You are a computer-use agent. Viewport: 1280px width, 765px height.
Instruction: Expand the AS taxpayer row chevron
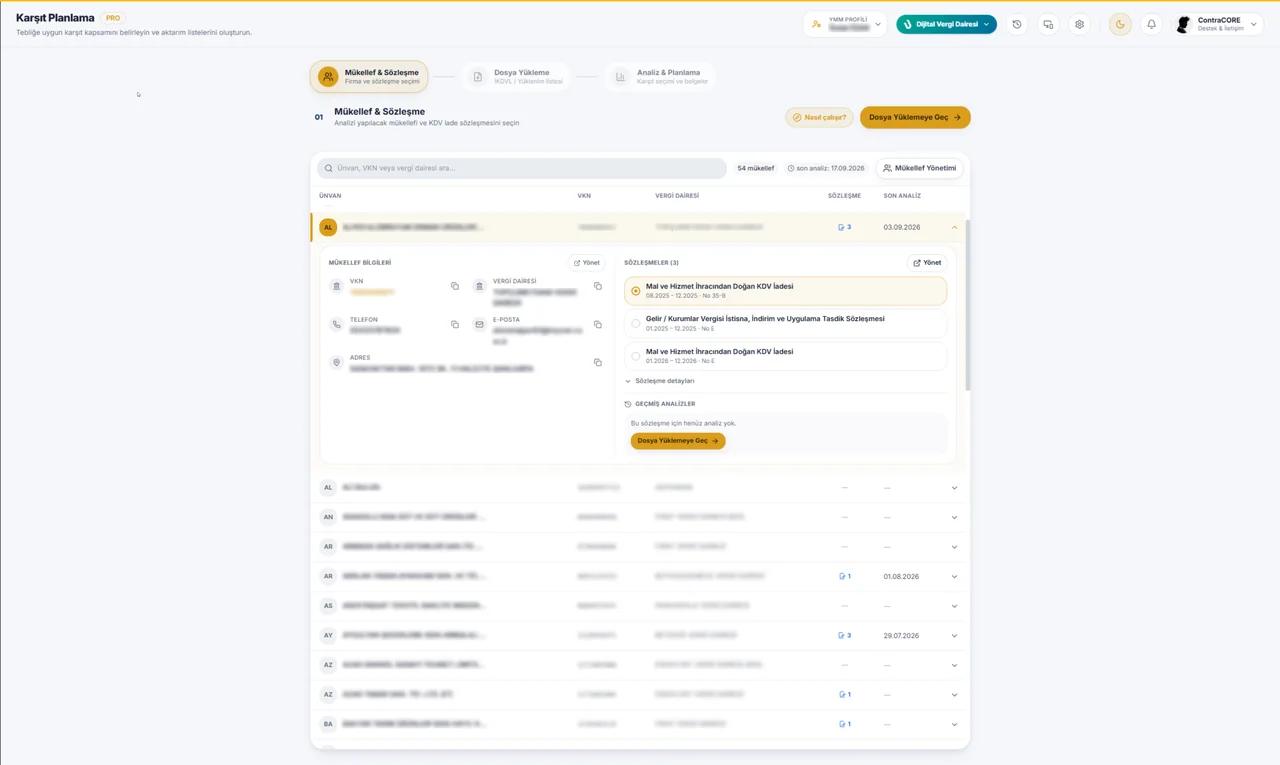[x=954, y=606]
